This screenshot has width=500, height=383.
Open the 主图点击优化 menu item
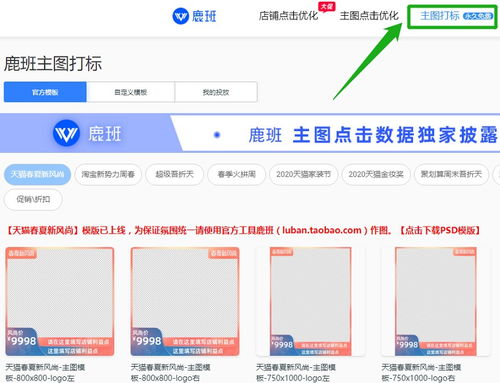pos(369,16)
